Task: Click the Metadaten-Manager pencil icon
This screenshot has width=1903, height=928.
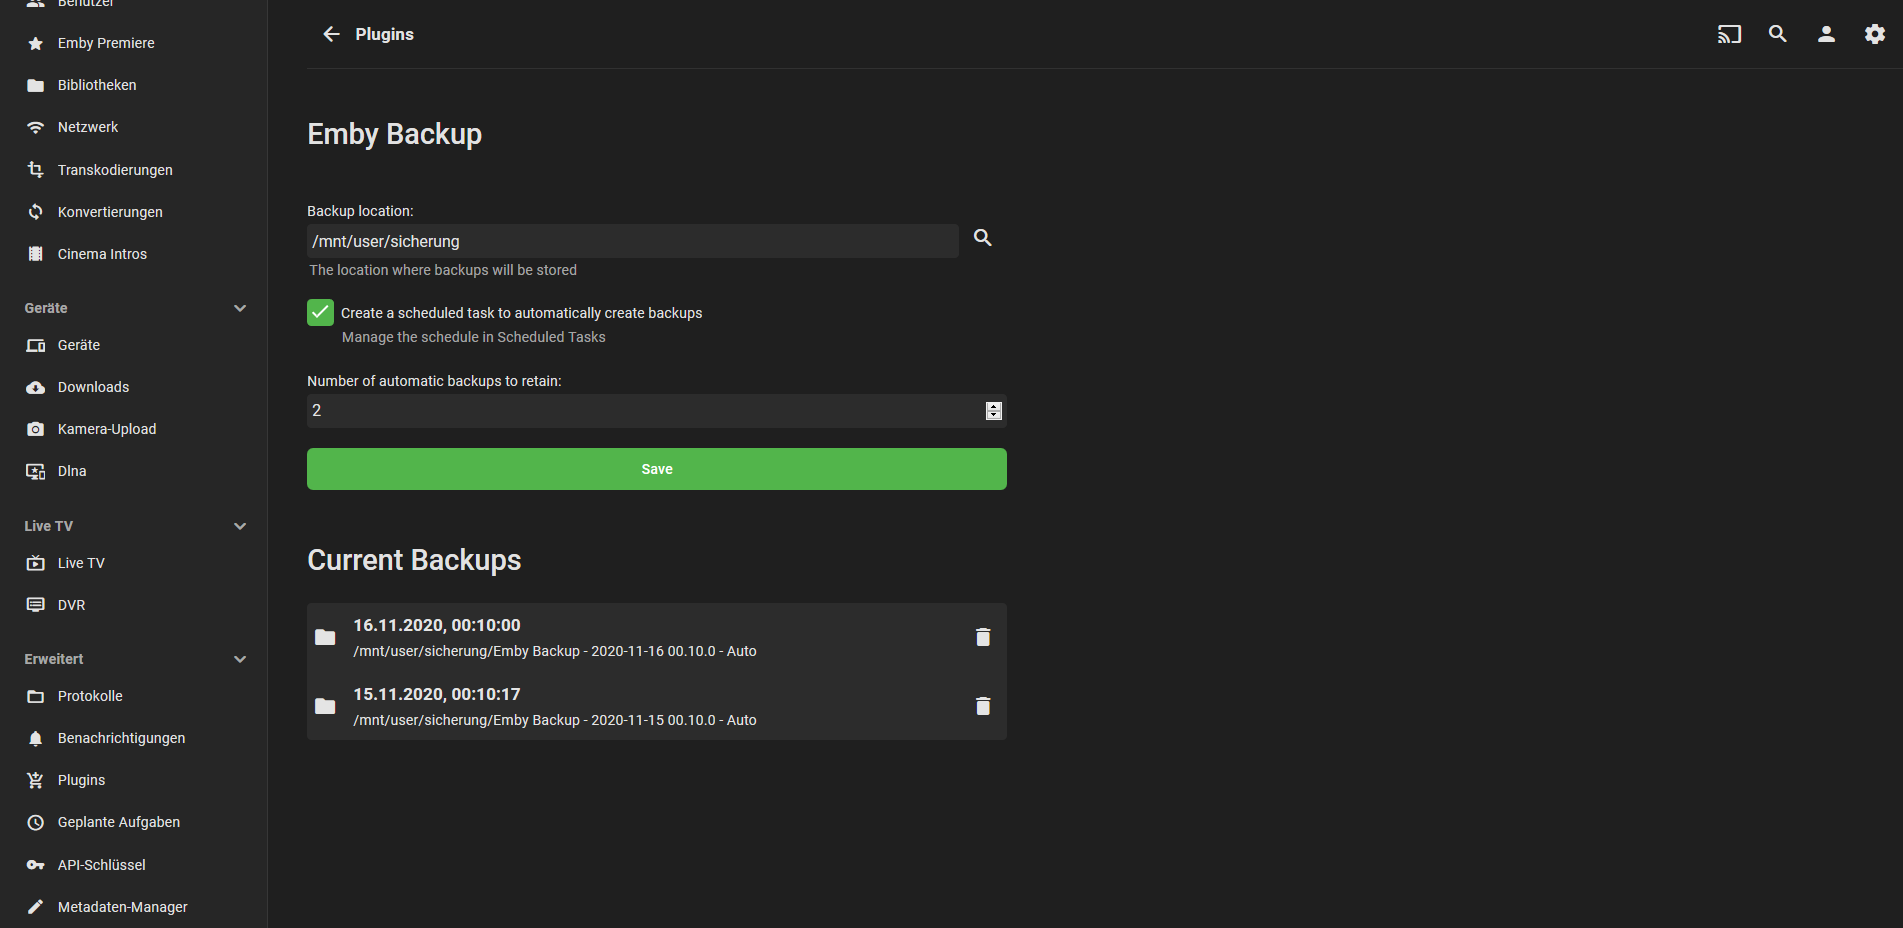Action: tap(36, 907)
